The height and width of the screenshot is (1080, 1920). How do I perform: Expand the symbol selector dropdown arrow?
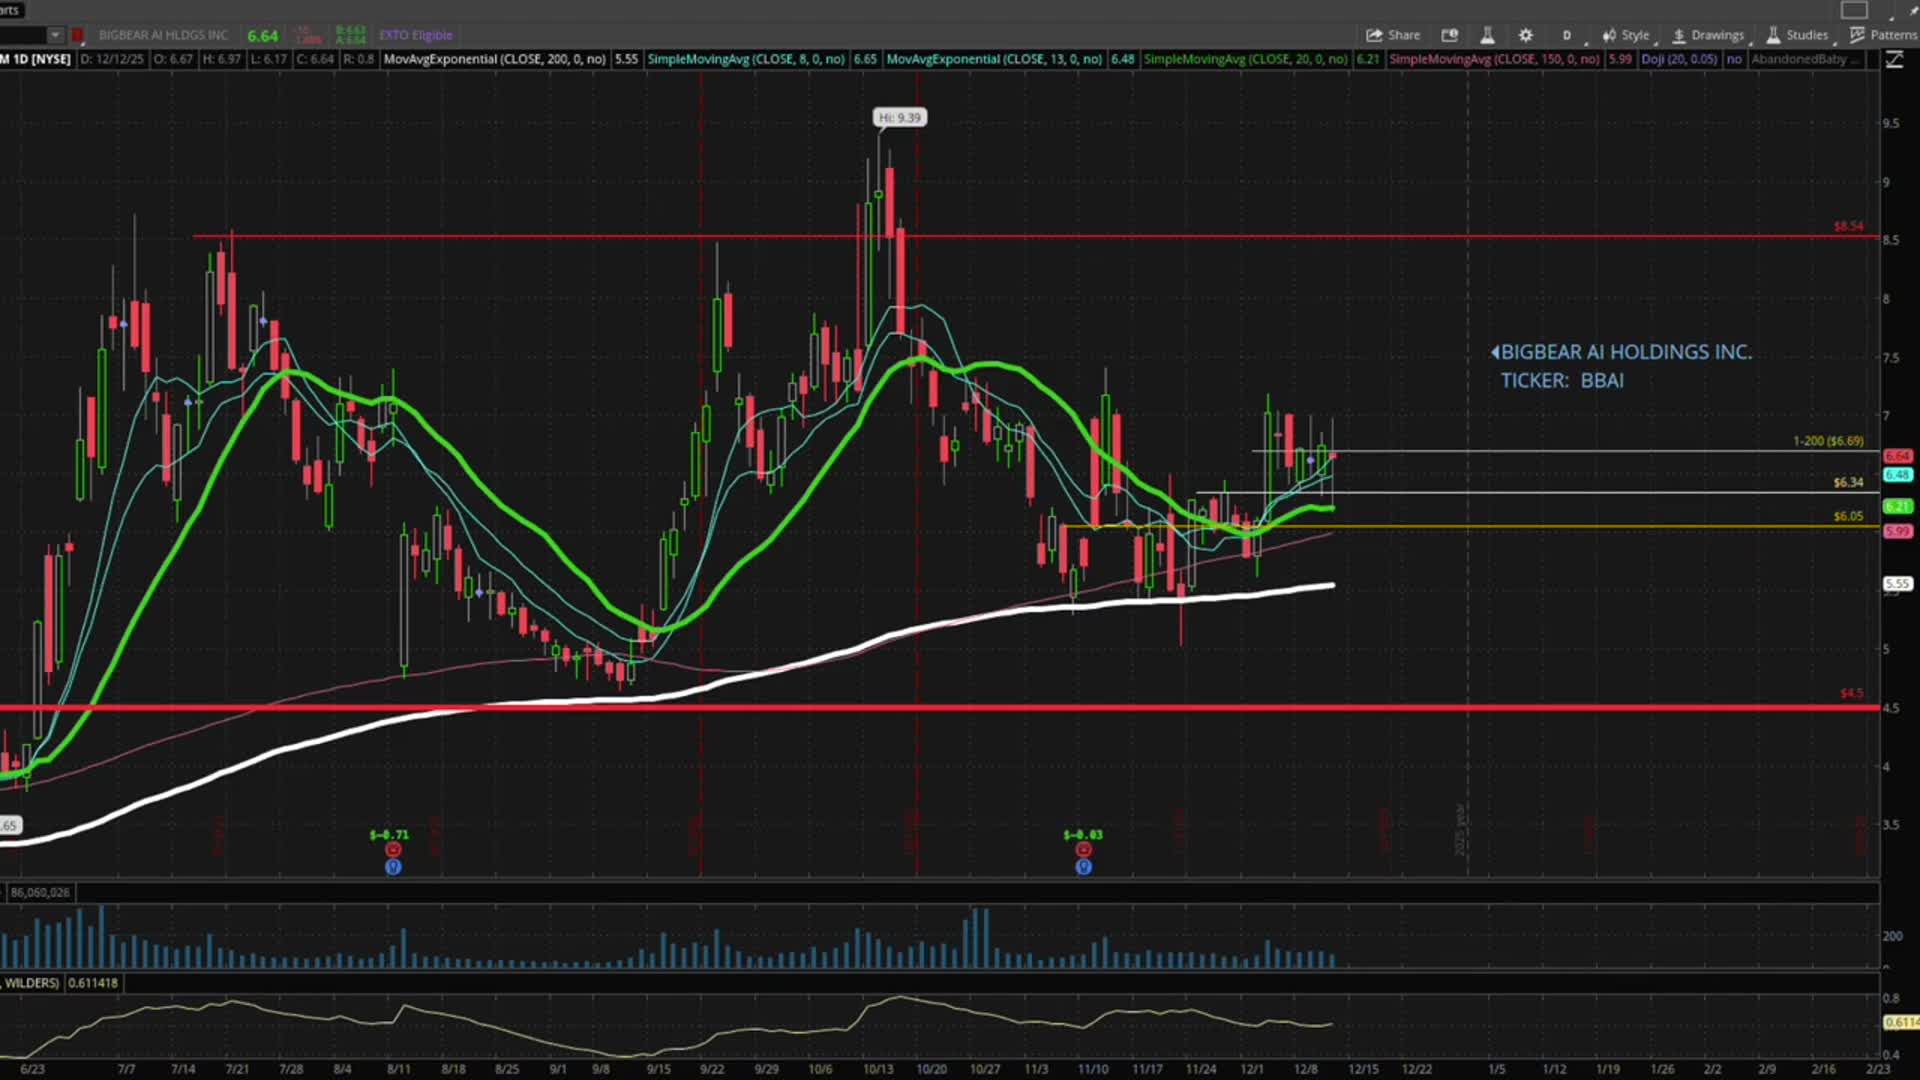pyautogui.click(x=55, y=35)
